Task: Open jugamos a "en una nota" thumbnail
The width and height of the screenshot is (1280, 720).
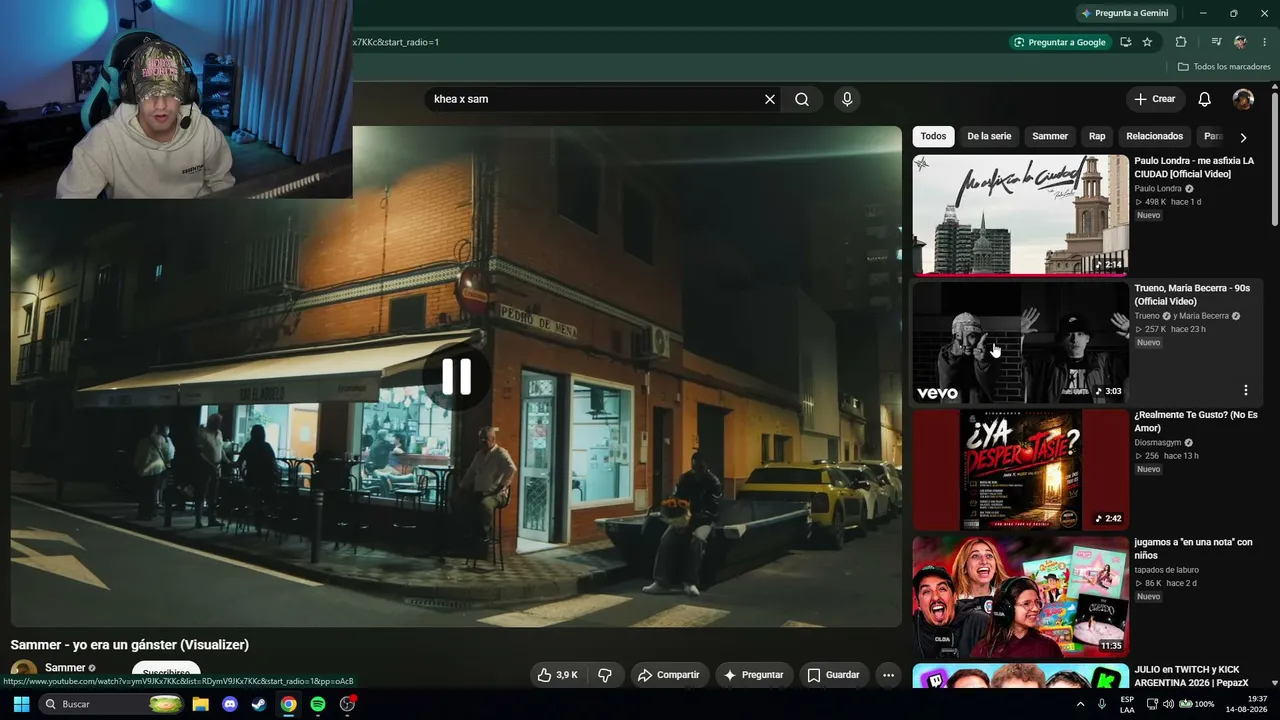Action: (x=1020, y=596)
